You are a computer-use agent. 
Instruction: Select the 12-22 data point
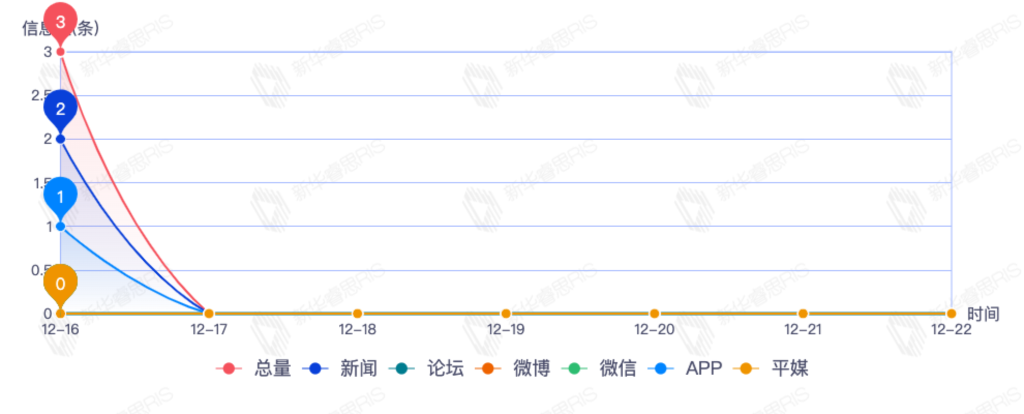pyautogui.click(x=951, y=314)
